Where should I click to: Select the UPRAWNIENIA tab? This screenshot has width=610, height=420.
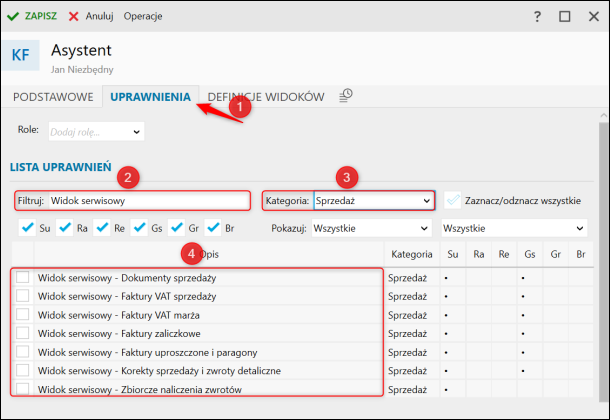151,97
